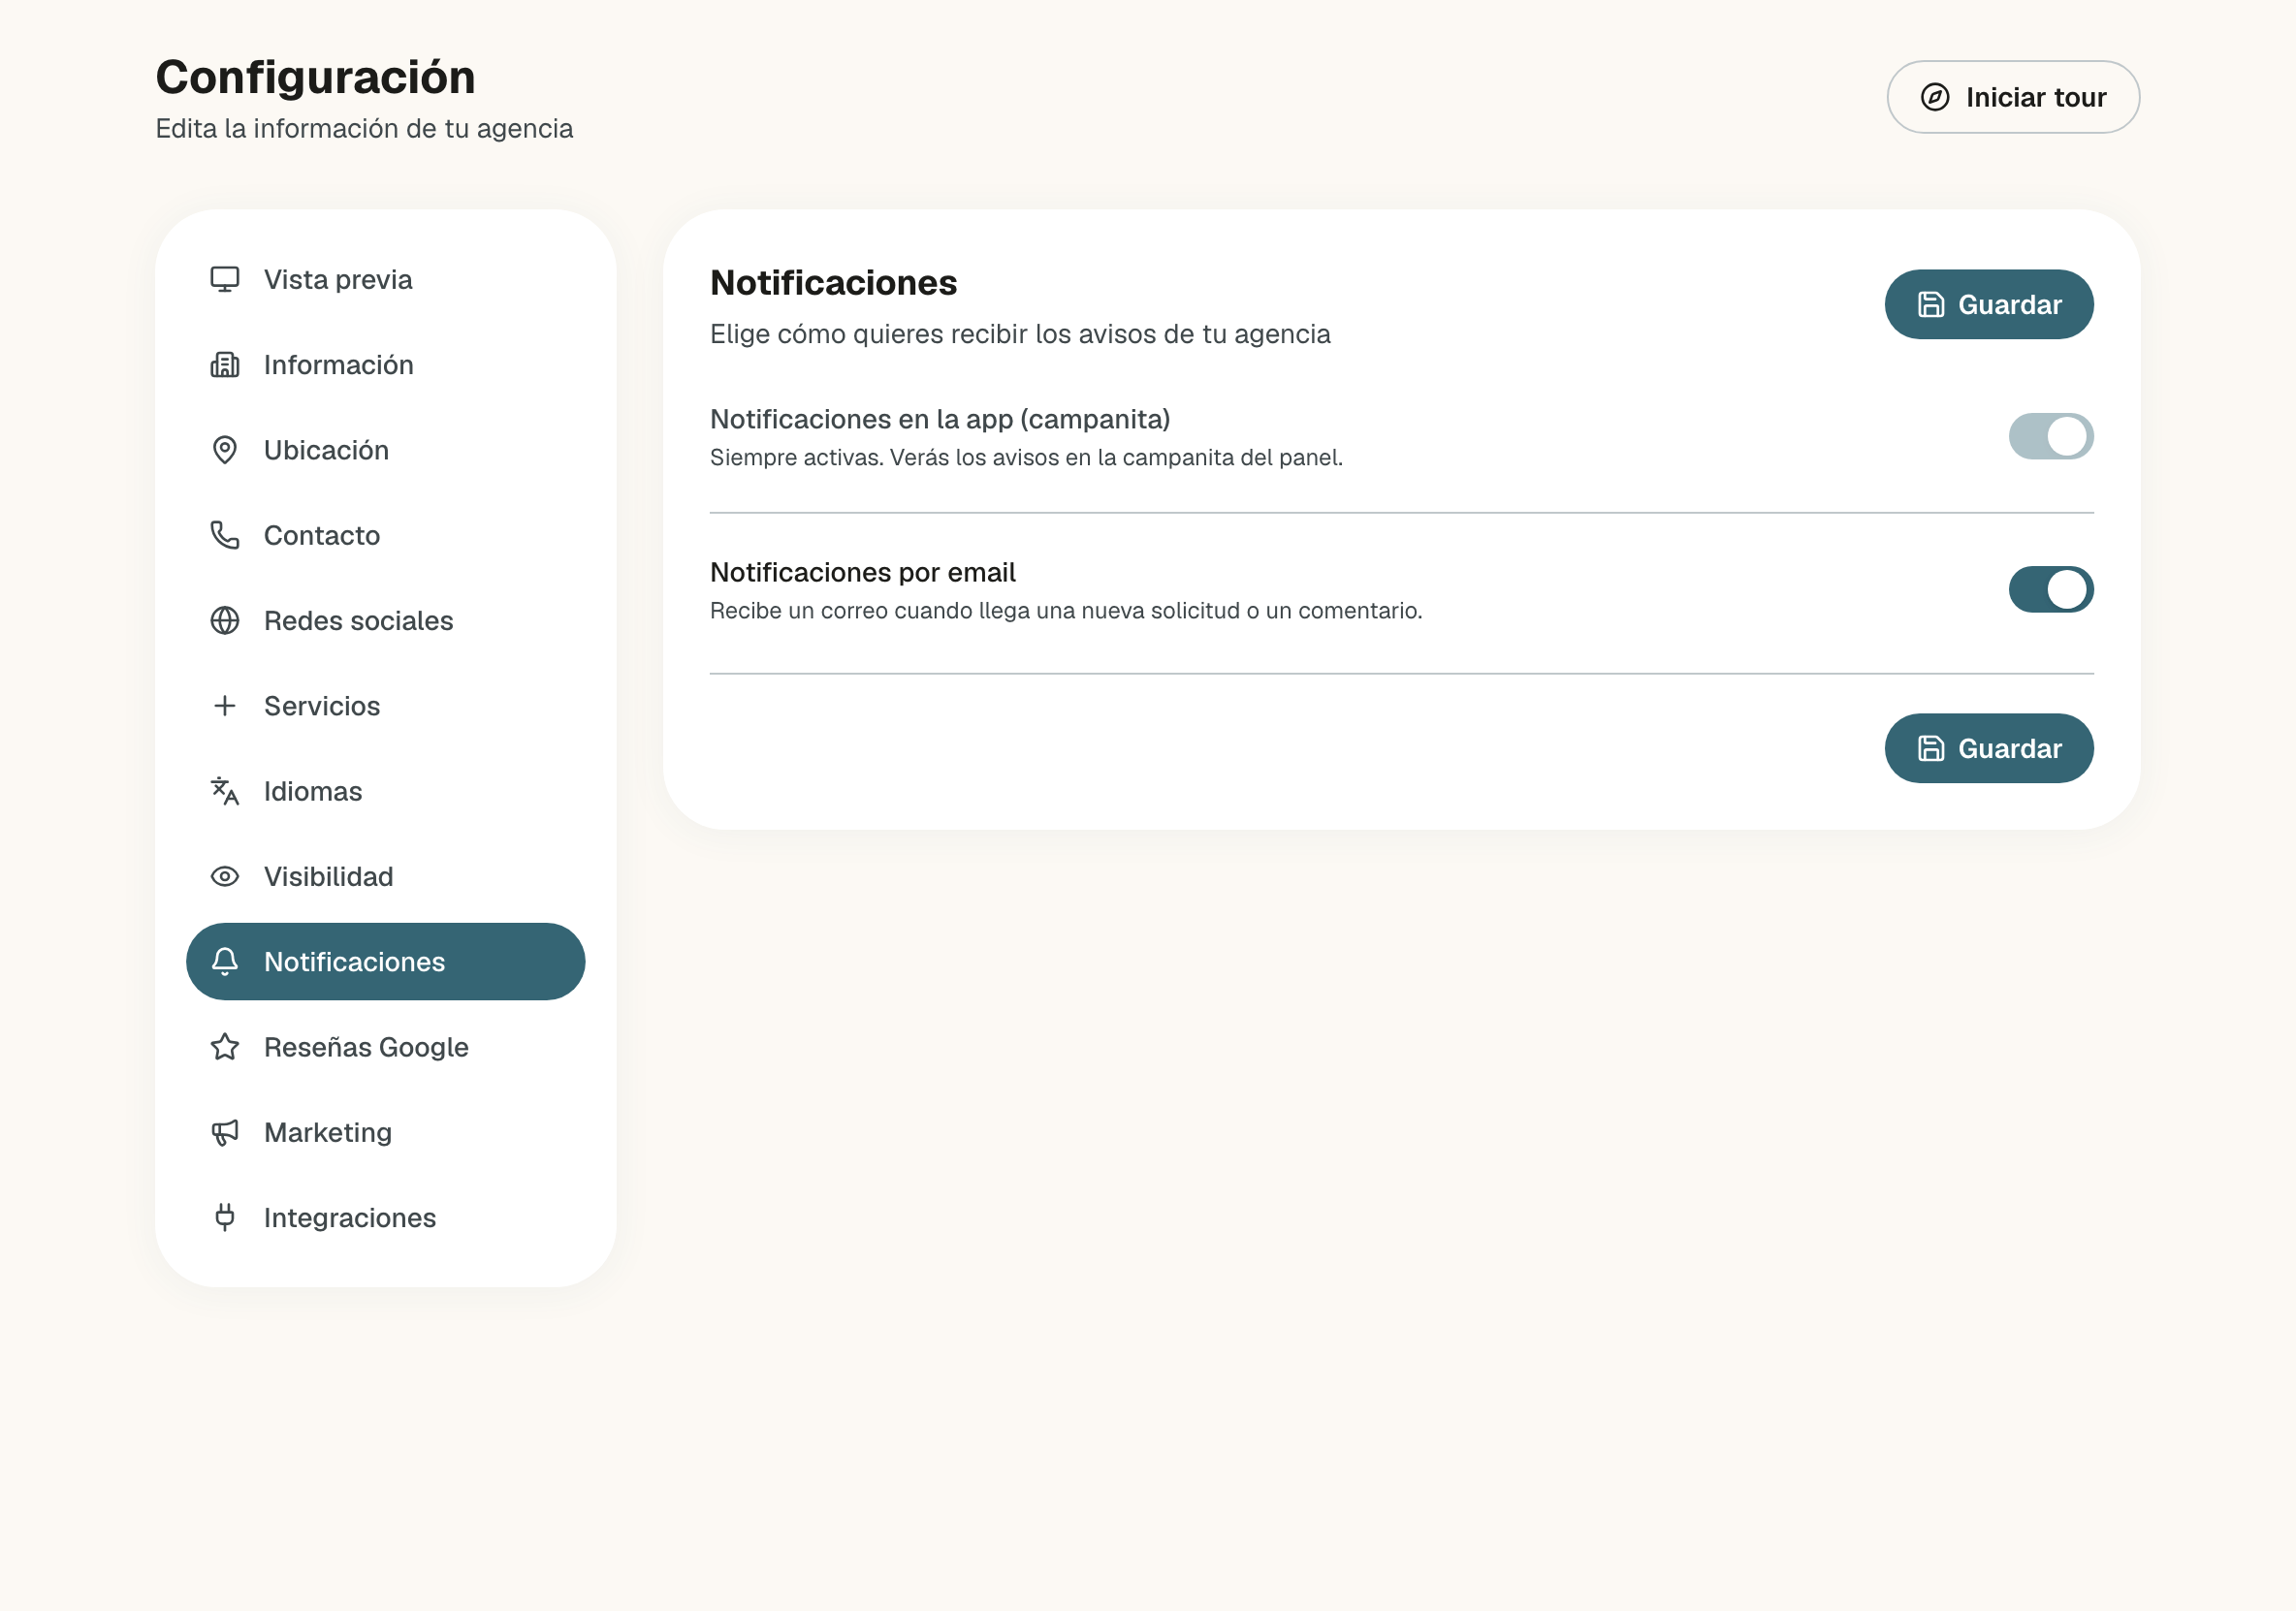Click "Edita la información de tu agencia" subtitle
The height and width of the screenshot is (1611, 2296).
click(364, 129)
